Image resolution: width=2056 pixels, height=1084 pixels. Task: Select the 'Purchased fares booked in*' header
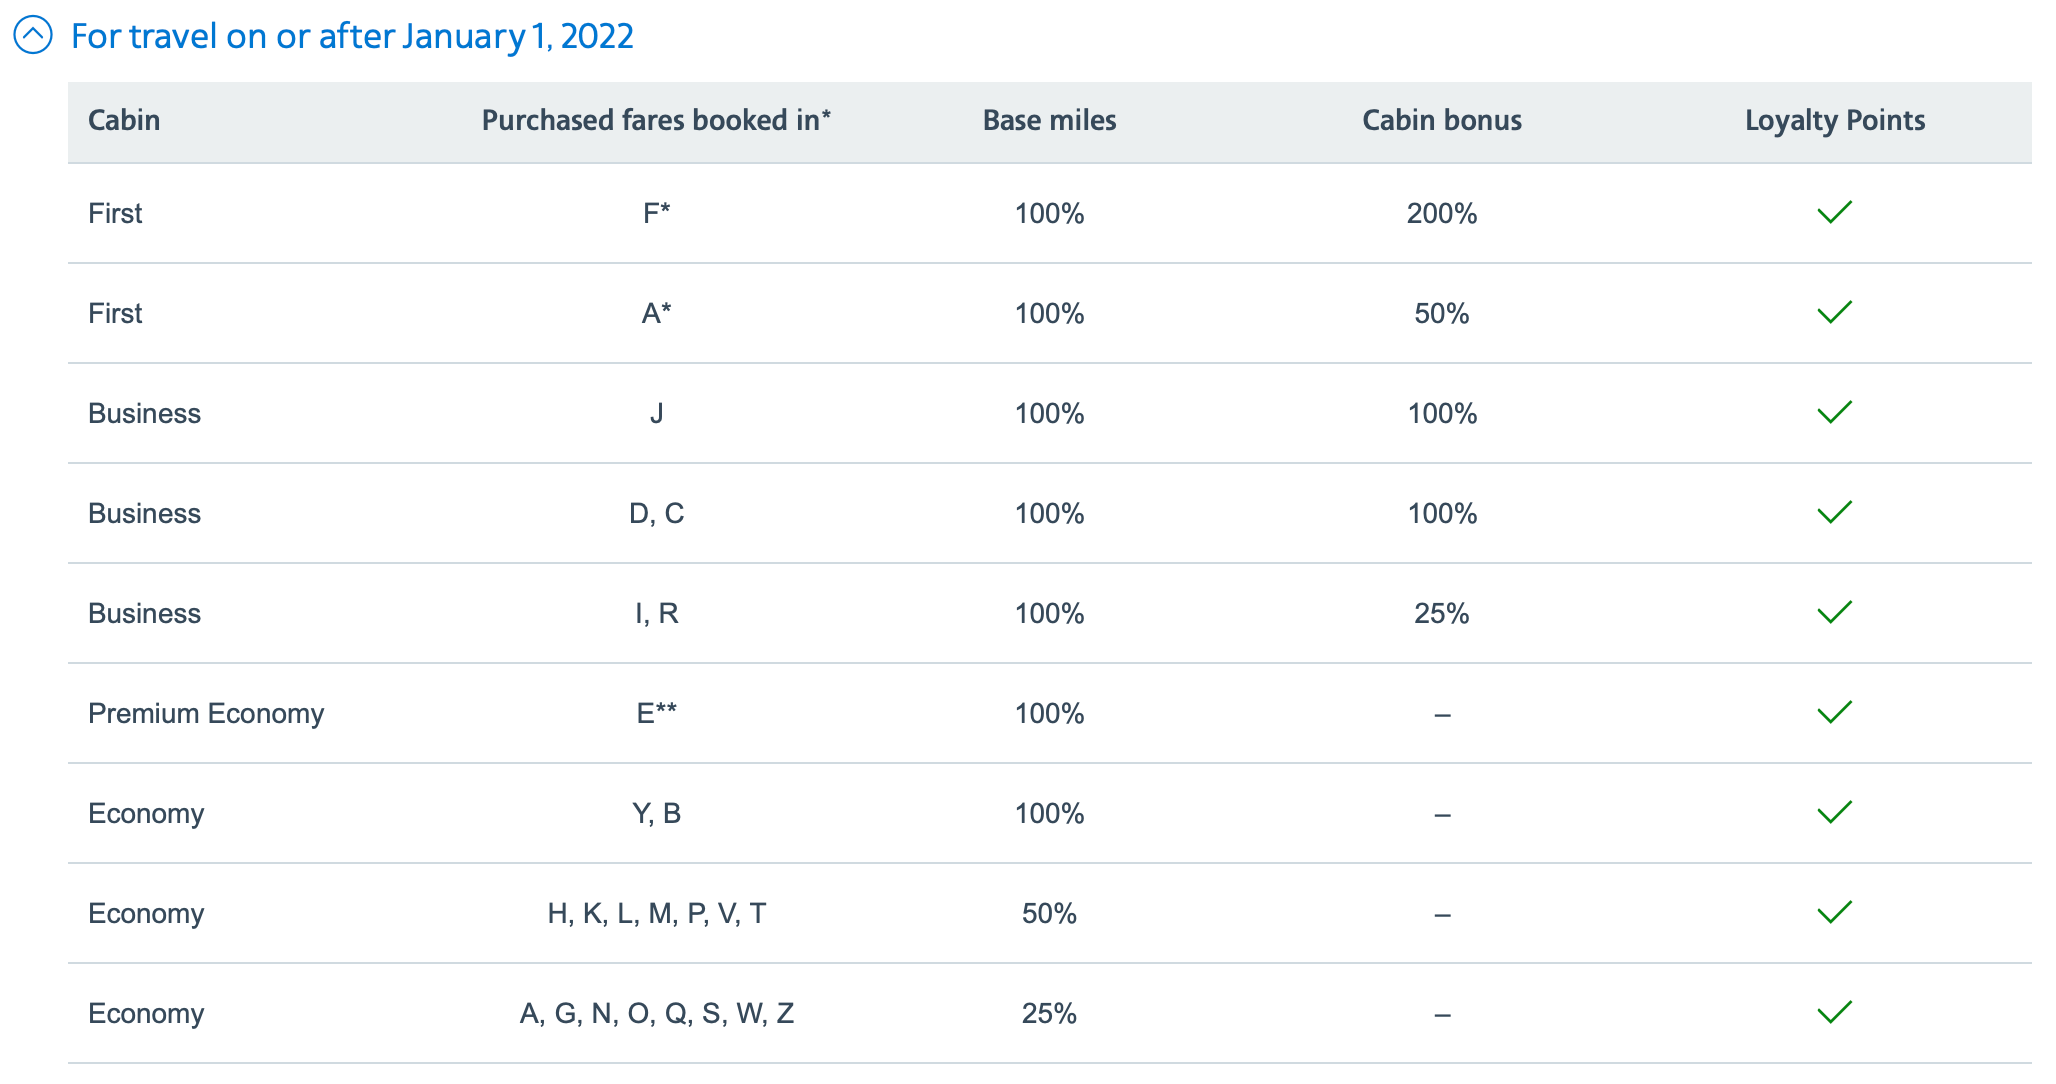coord(656,120)
